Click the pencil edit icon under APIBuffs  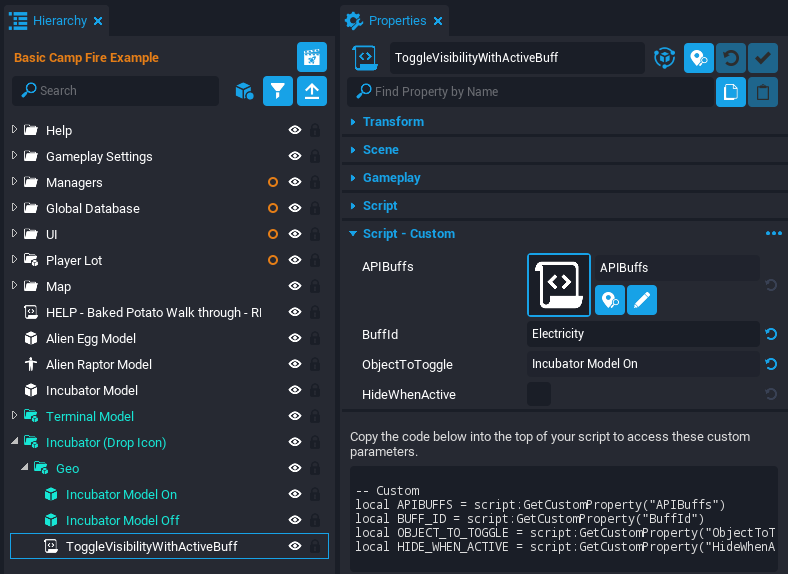[x=642, y=299]
